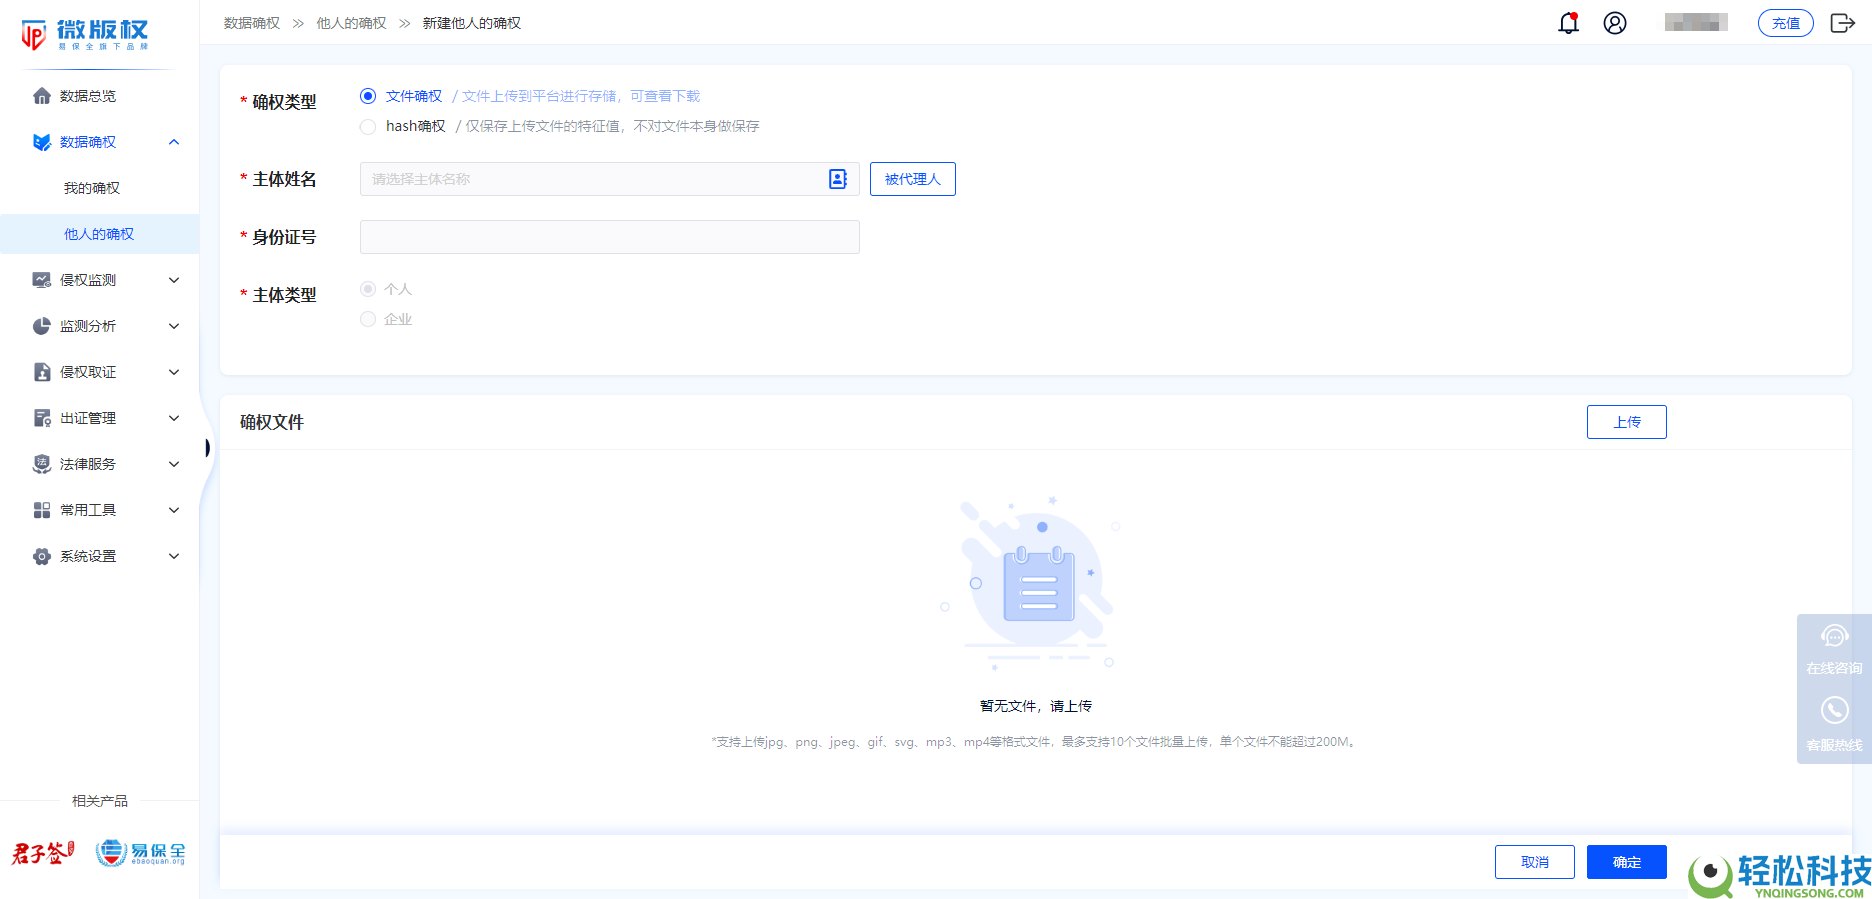Go to 数据确权 breadcrumb link
1872x899 pixels.
pyautogui.click(x=252, y=23)
